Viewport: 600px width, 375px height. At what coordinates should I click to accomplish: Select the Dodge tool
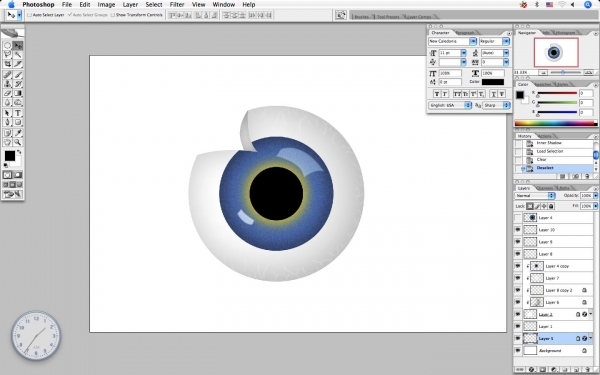tap(18, 102)
